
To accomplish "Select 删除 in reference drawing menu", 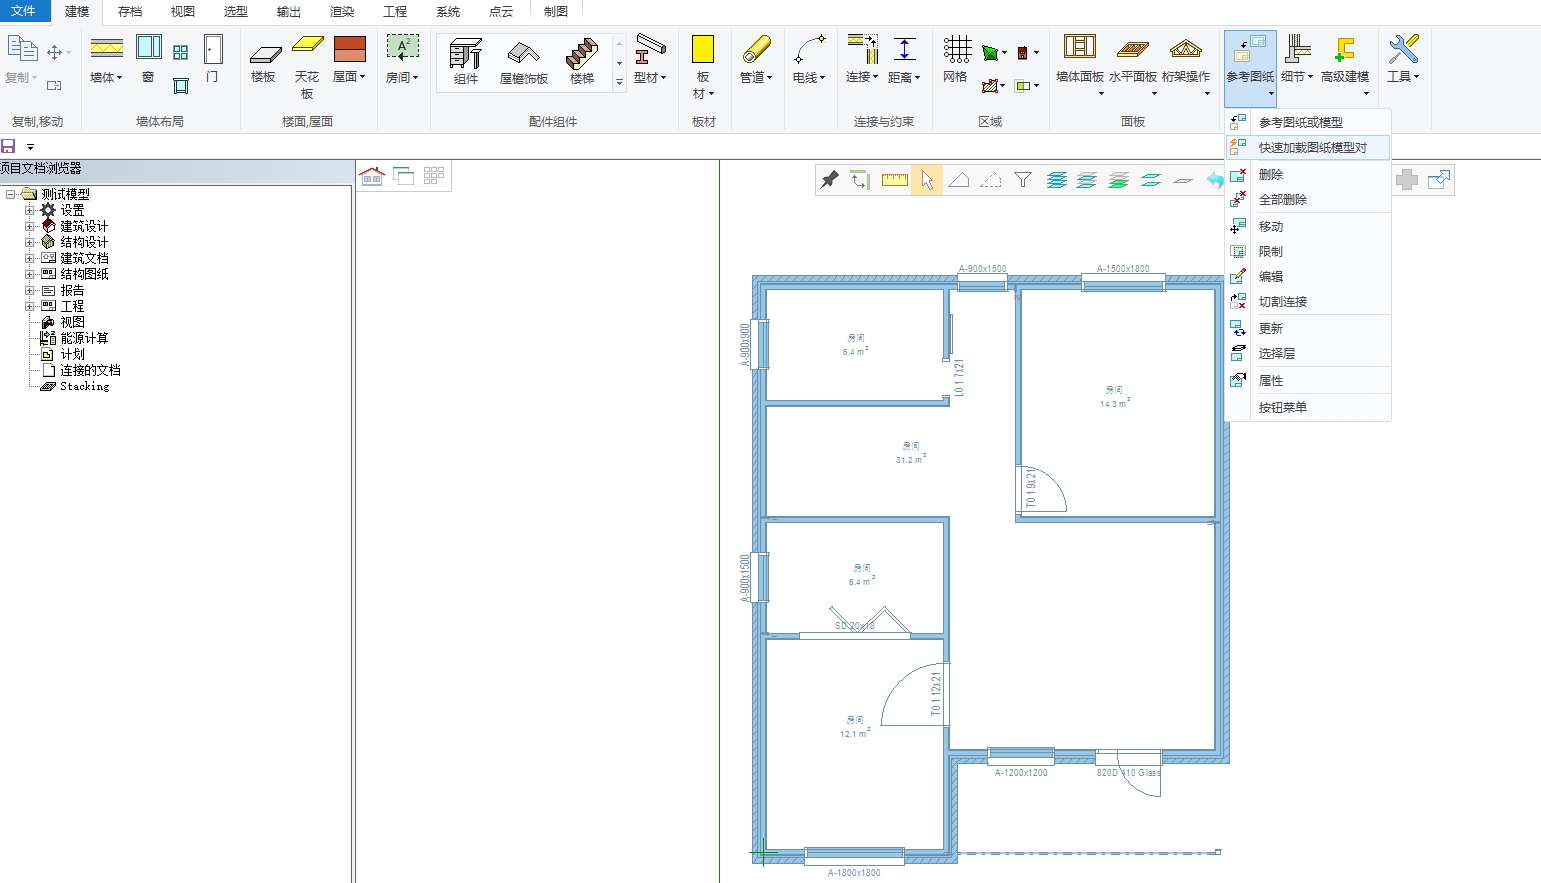I will [x=1308, y=174].
